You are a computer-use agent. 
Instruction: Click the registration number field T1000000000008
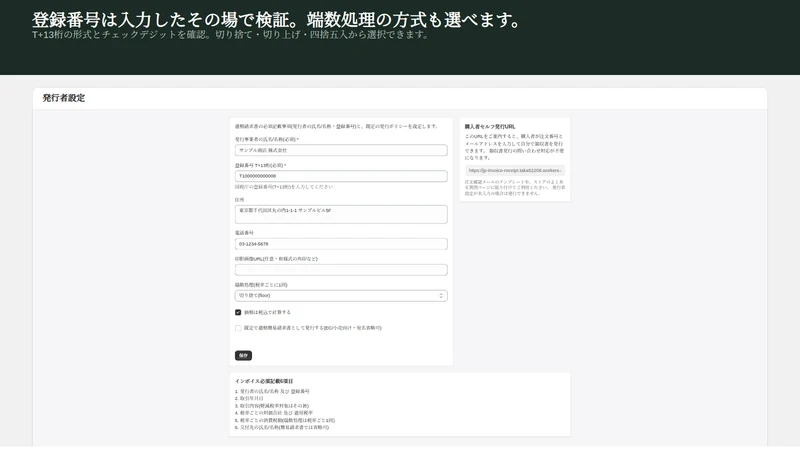pyautogui.click(x=341, y=176)
